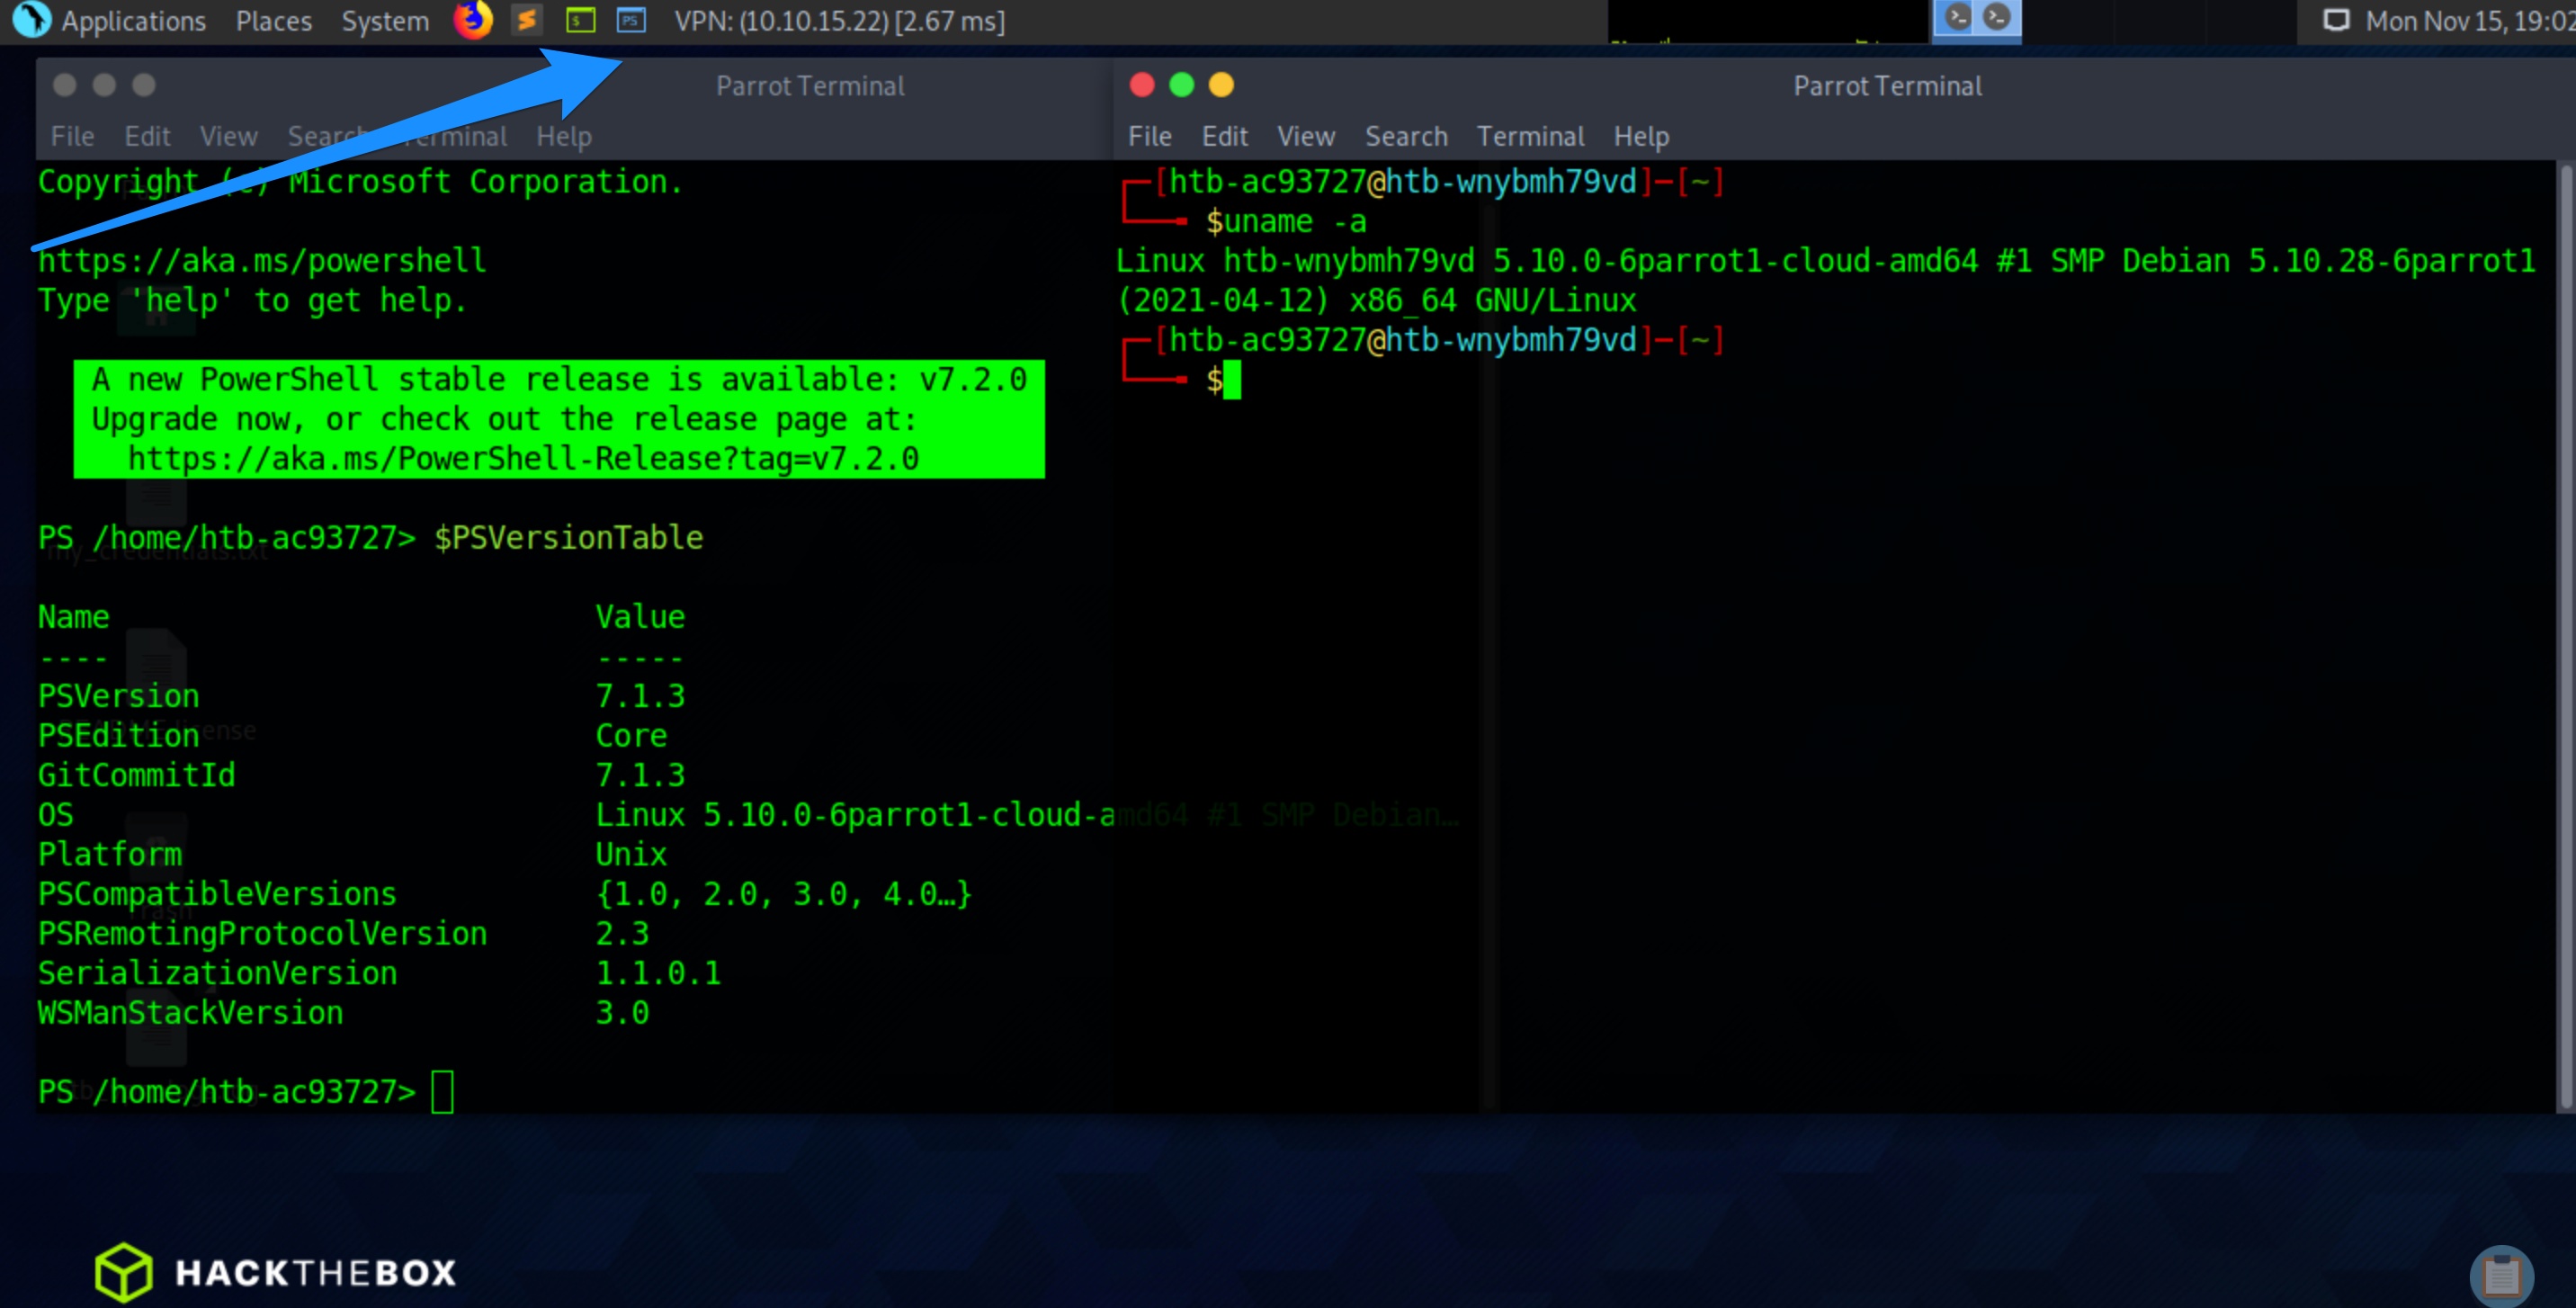The width and height of the screenshot is (2576, 1308).
Task: Open File menu in left PowerShell terminal
Action: tap(72, 136)
